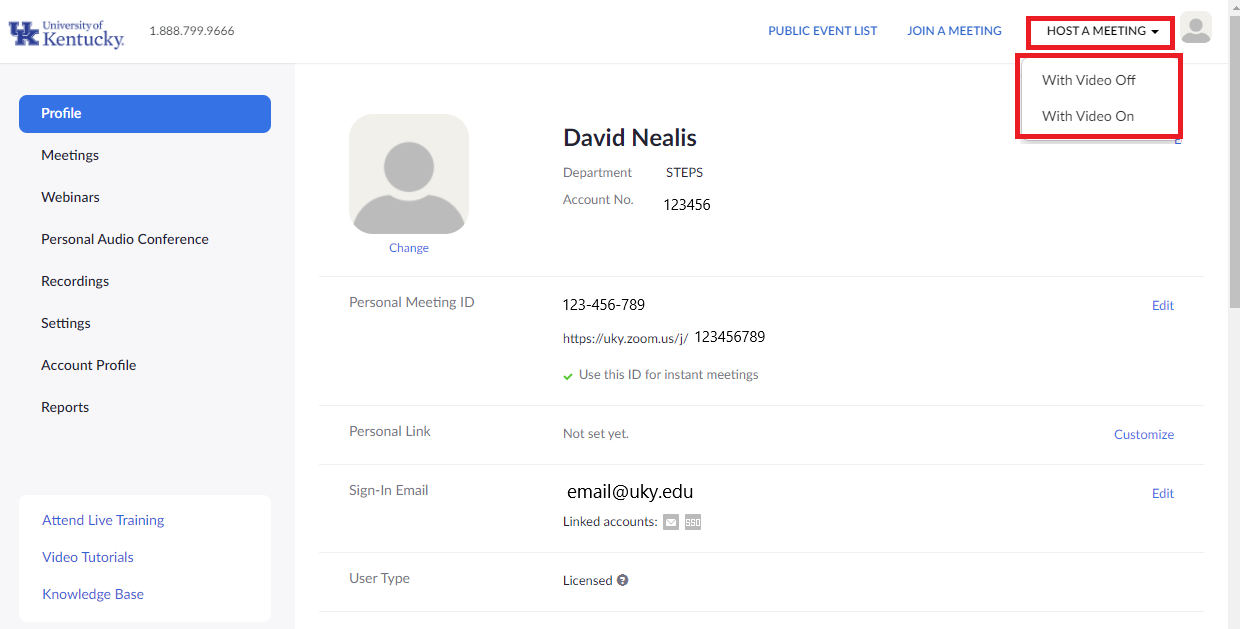Open Join a Meeting link
This screenshot has height=629, width=1240.
pos(954,31)
